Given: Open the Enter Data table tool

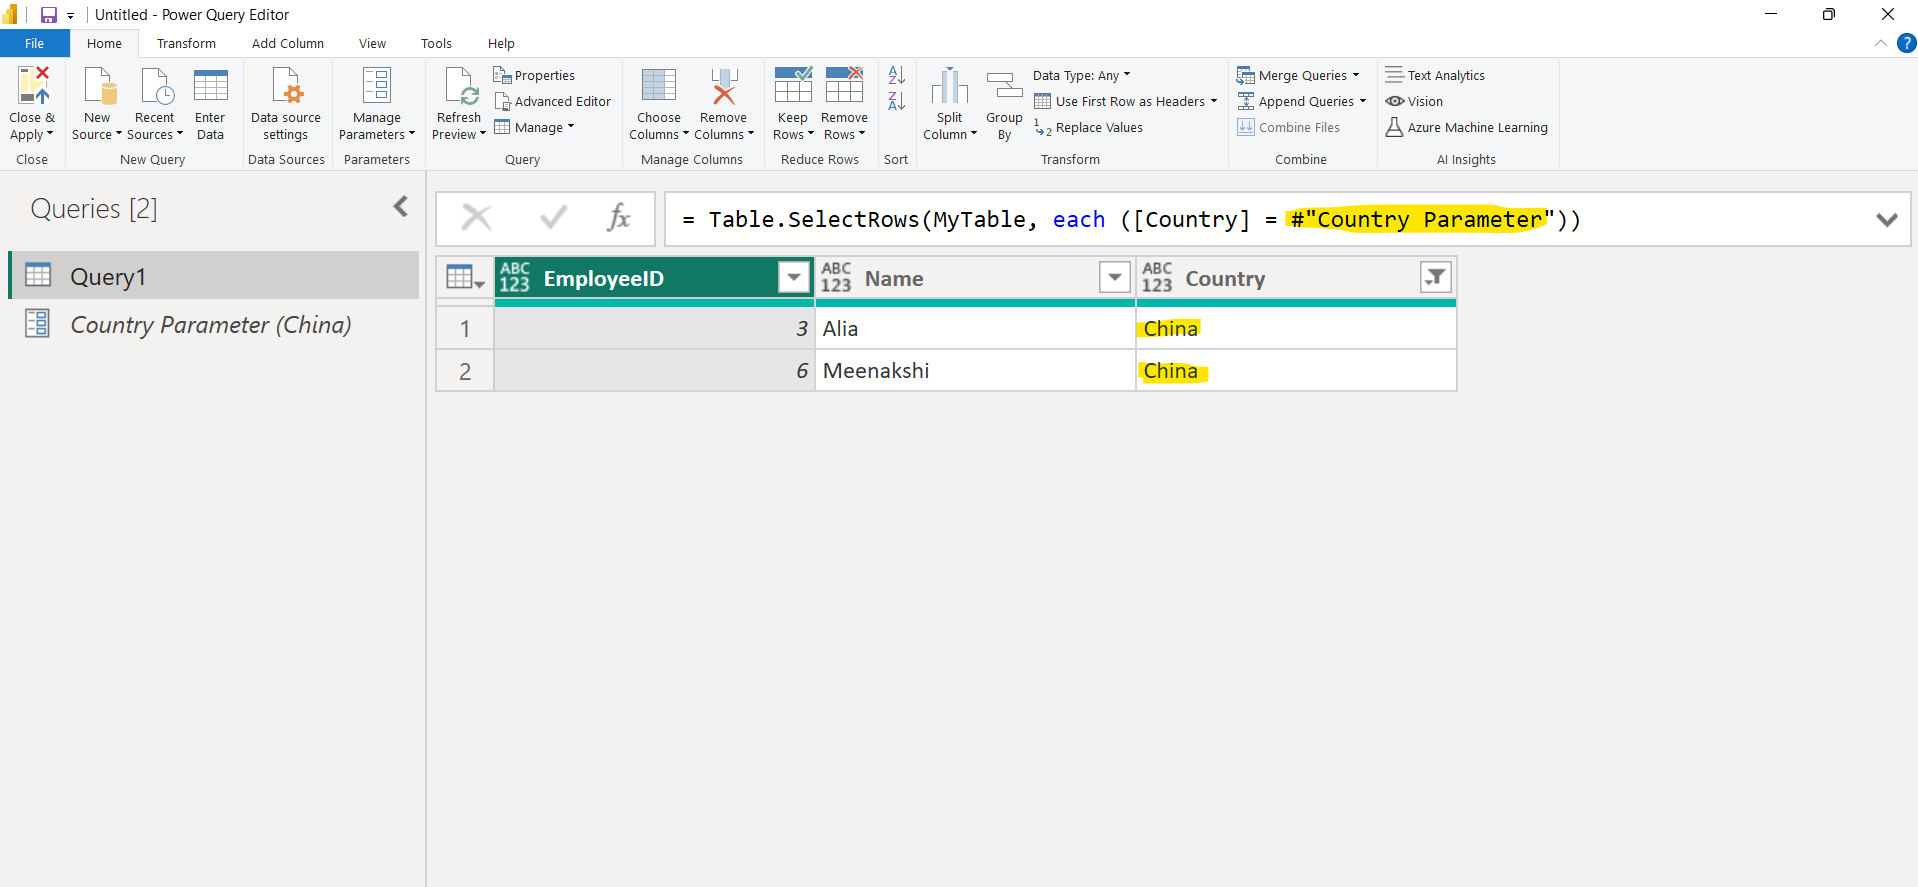Looking at the screenshot, I should pos(210,87).
